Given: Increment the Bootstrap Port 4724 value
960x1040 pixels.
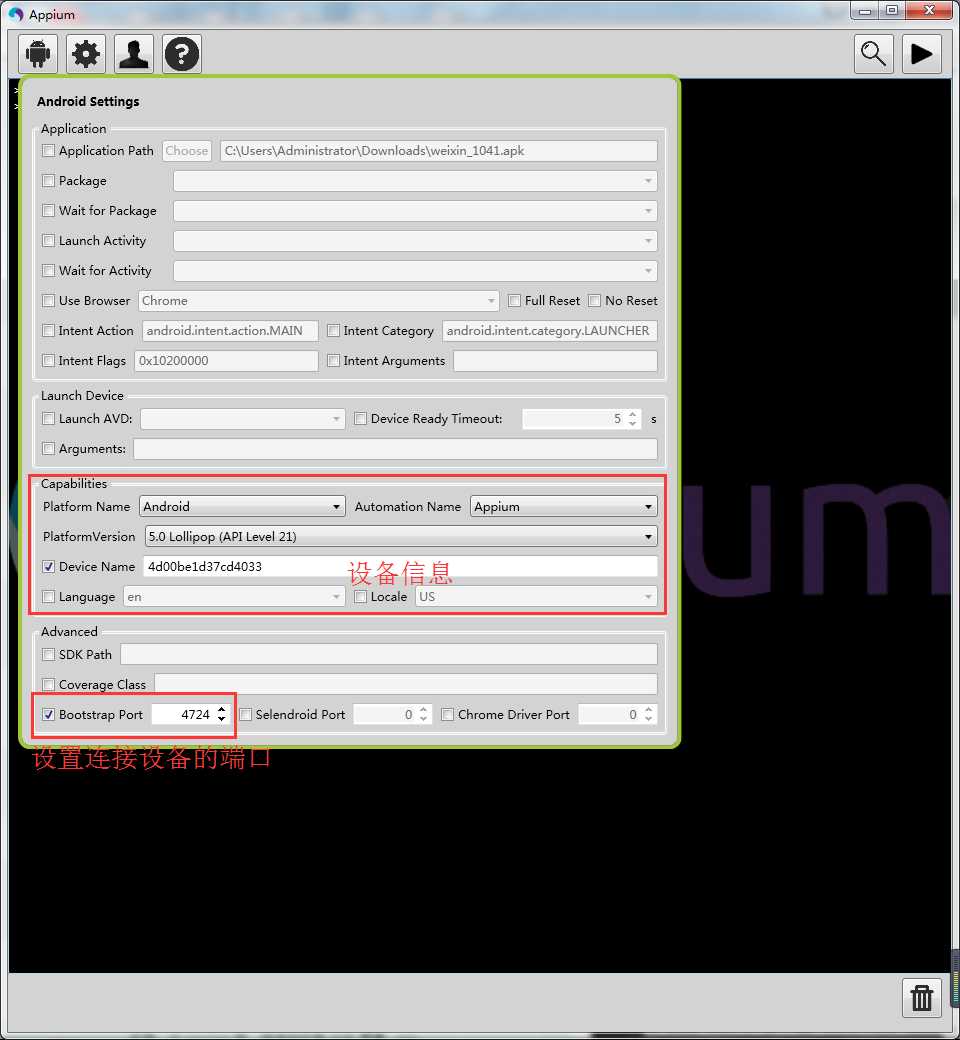Looking at the screenshot, I should pyautogui.click(x=222, y=710).
